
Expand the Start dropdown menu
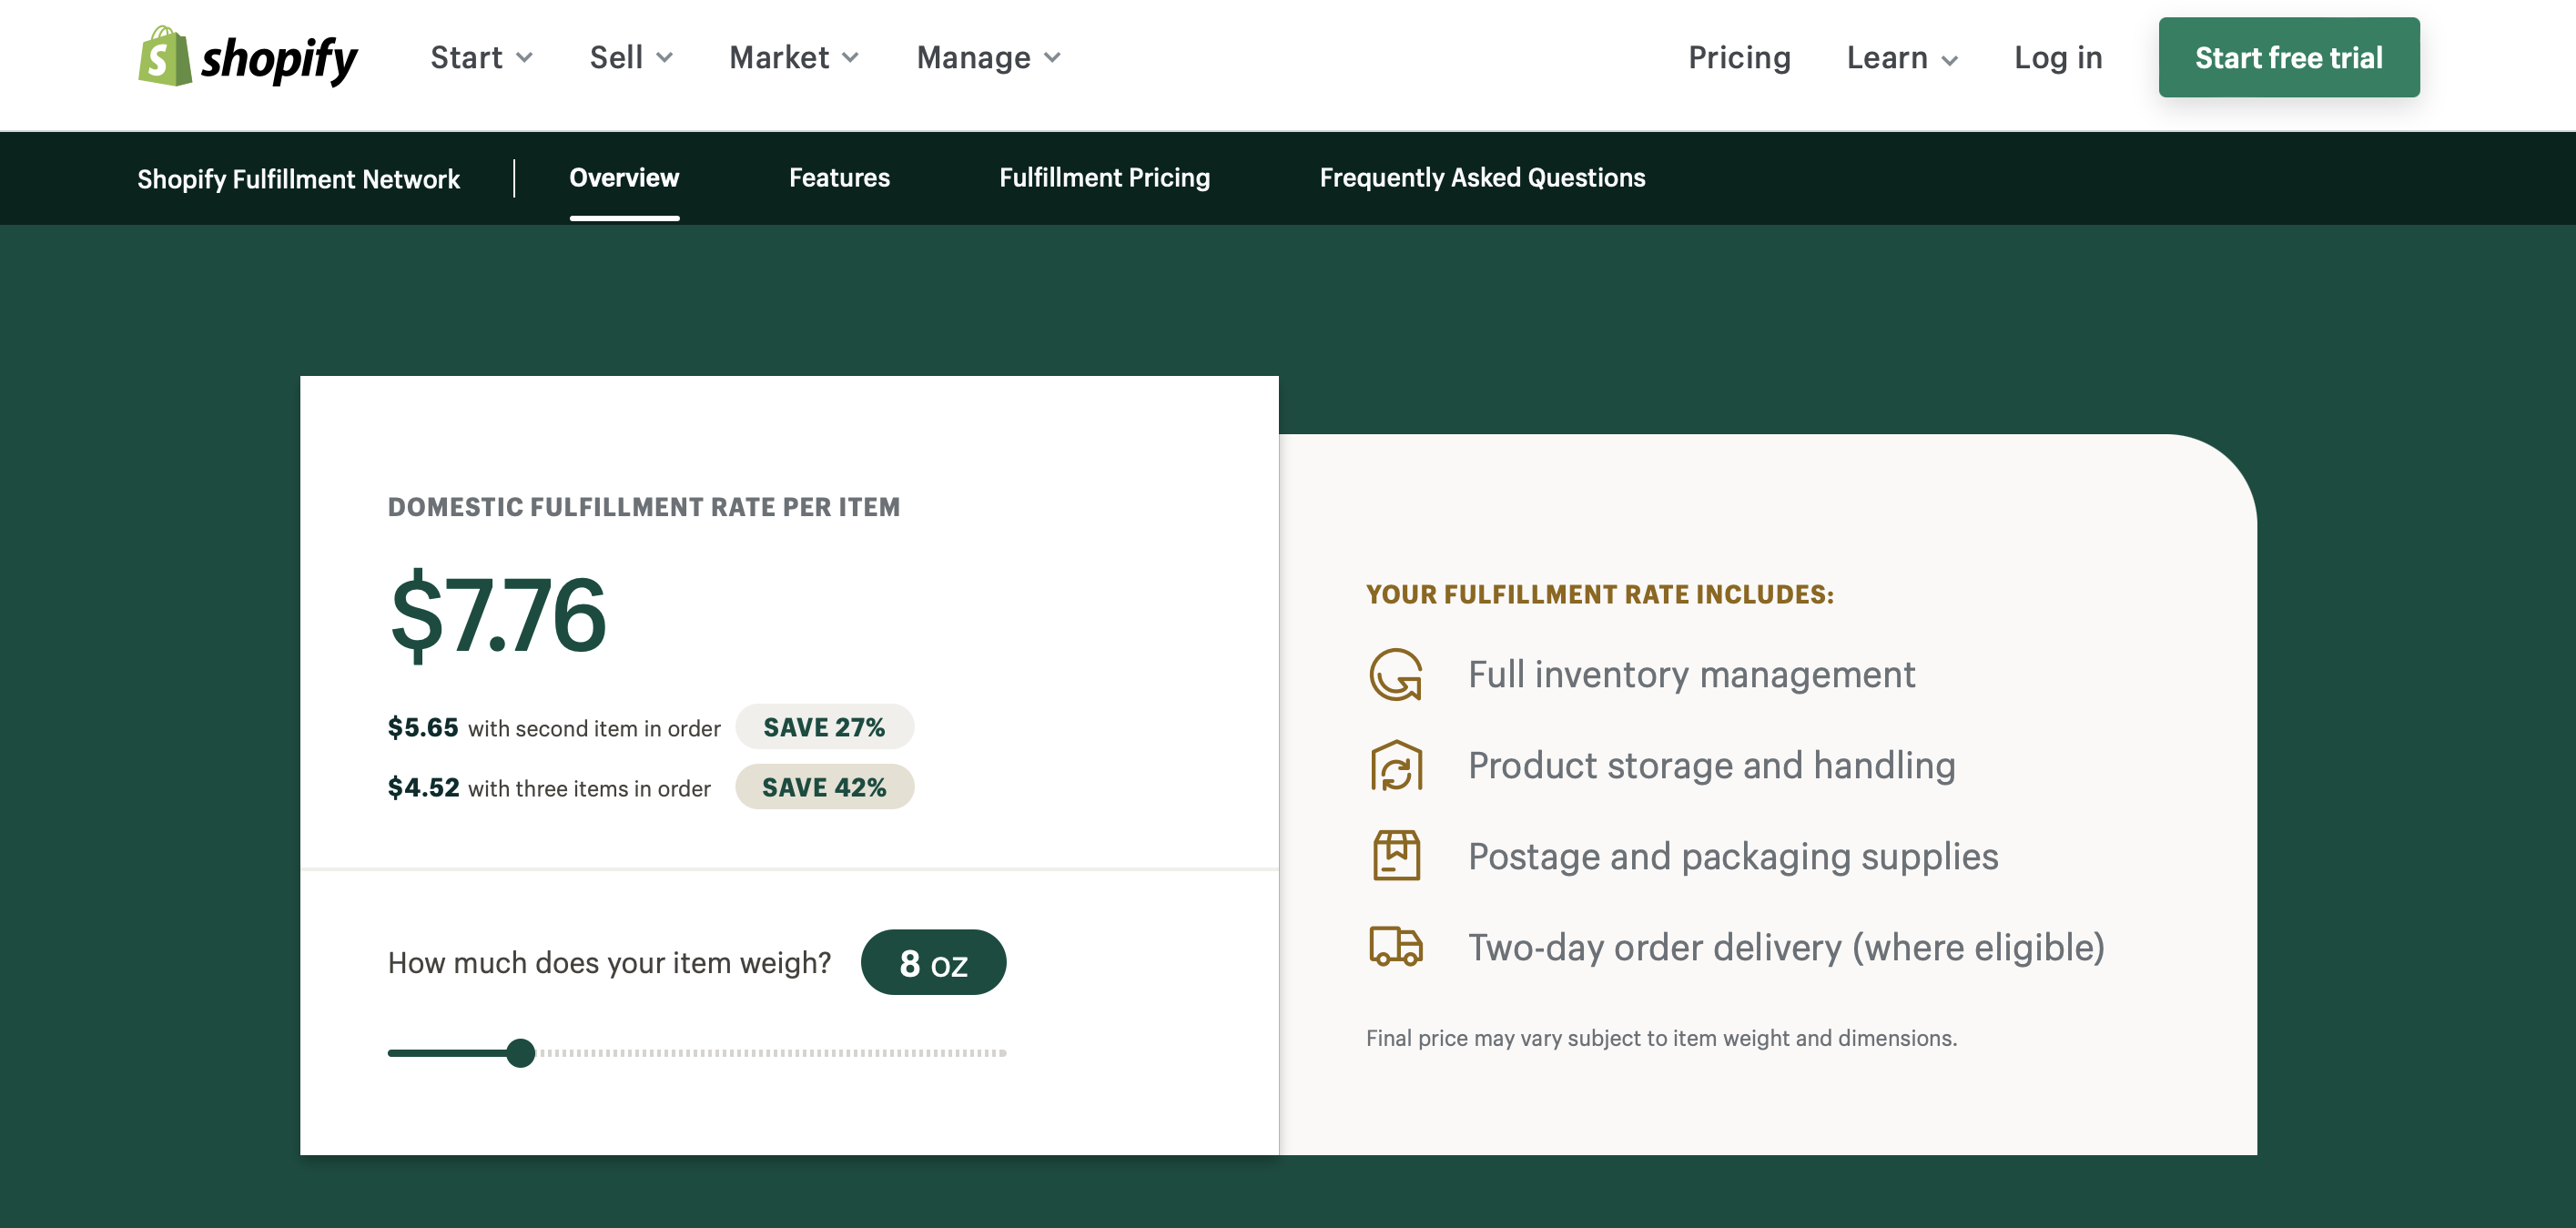[481, 58]
